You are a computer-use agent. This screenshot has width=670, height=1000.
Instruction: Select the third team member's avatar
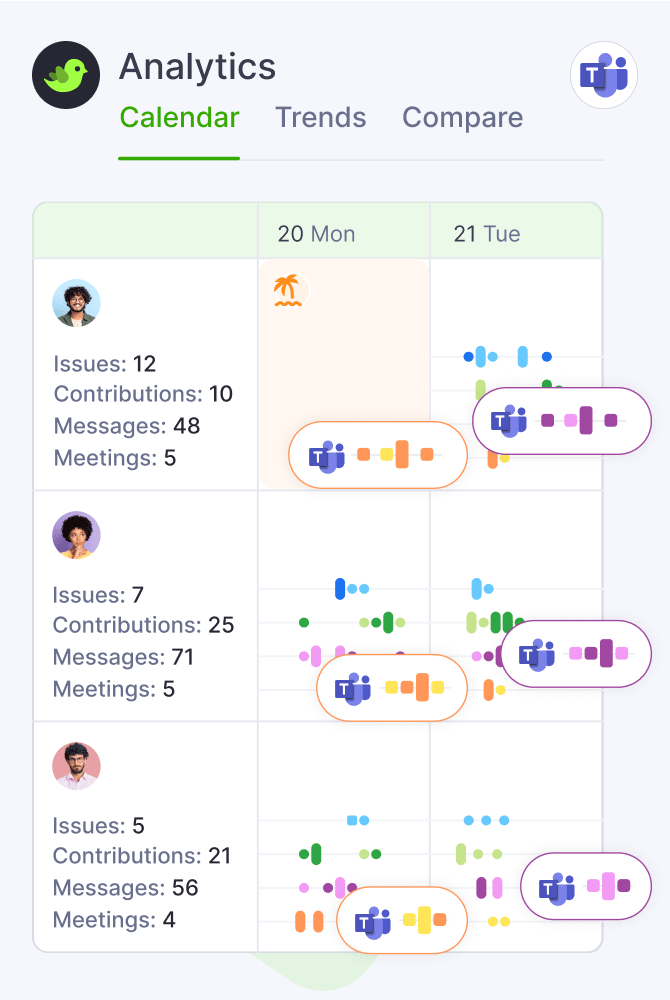pyautogui.click(x=77, y=766)
